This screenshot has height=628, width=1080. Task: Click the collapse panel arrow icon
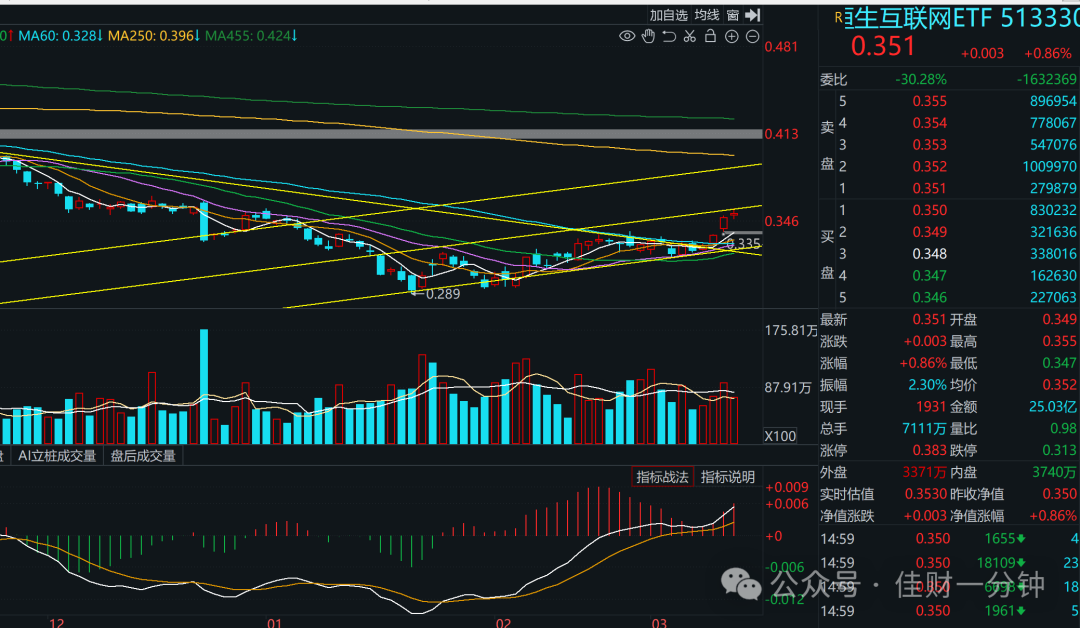click(753, 15)
